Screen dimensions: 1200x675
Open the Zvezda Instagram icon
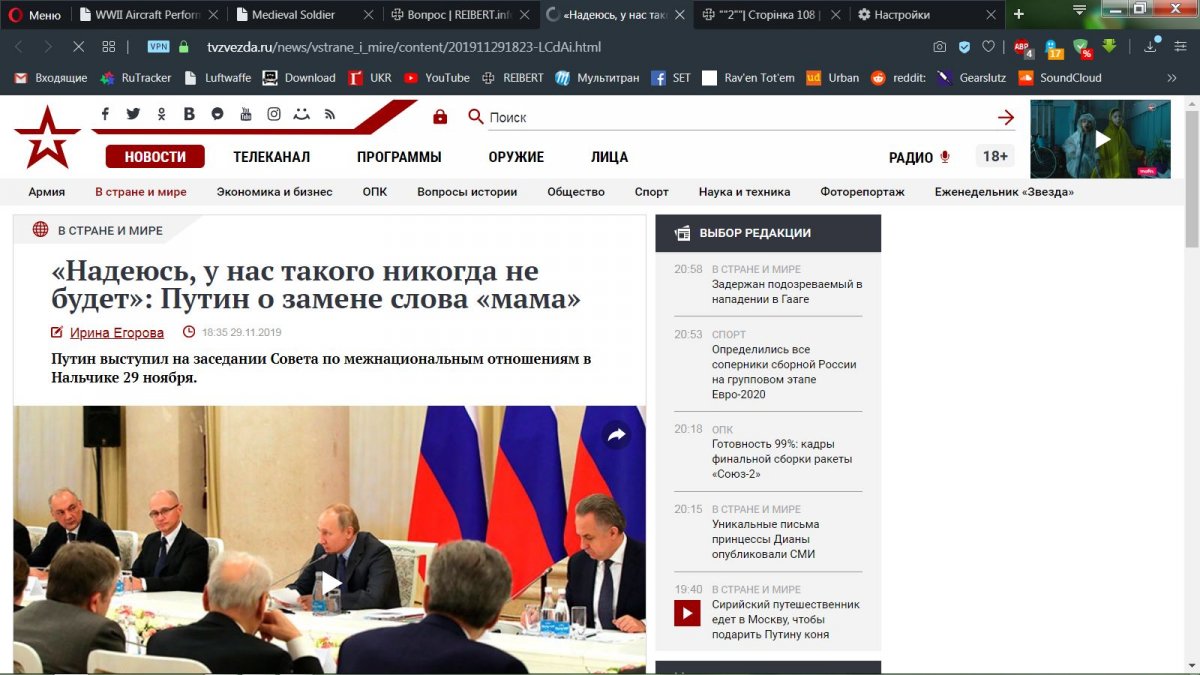tap(274, 115)
